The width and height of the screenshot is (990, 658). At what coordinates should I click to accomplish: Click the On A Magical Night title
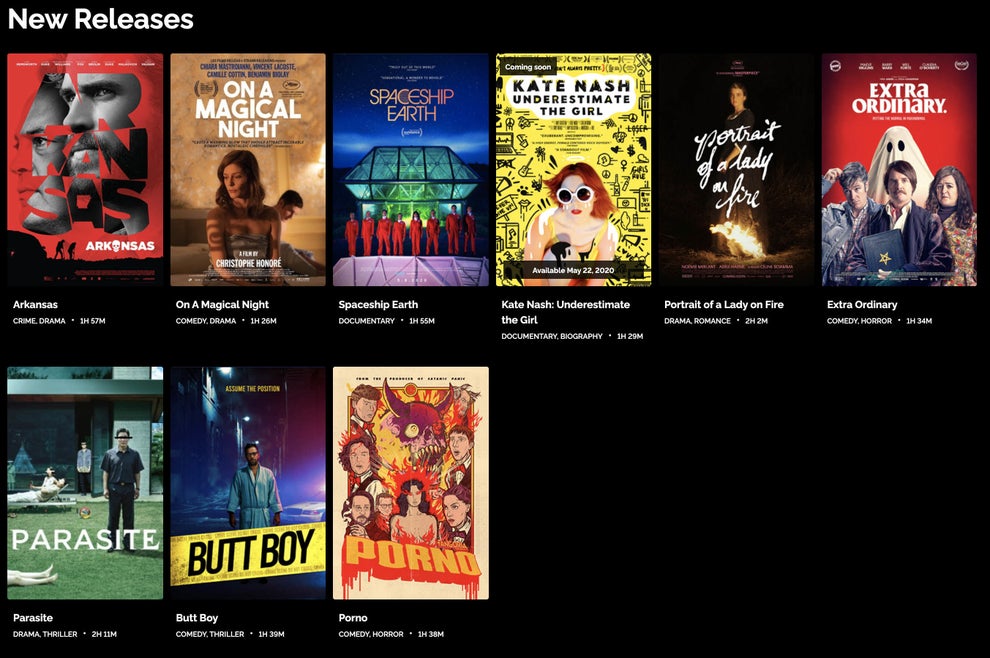point(222,304)
